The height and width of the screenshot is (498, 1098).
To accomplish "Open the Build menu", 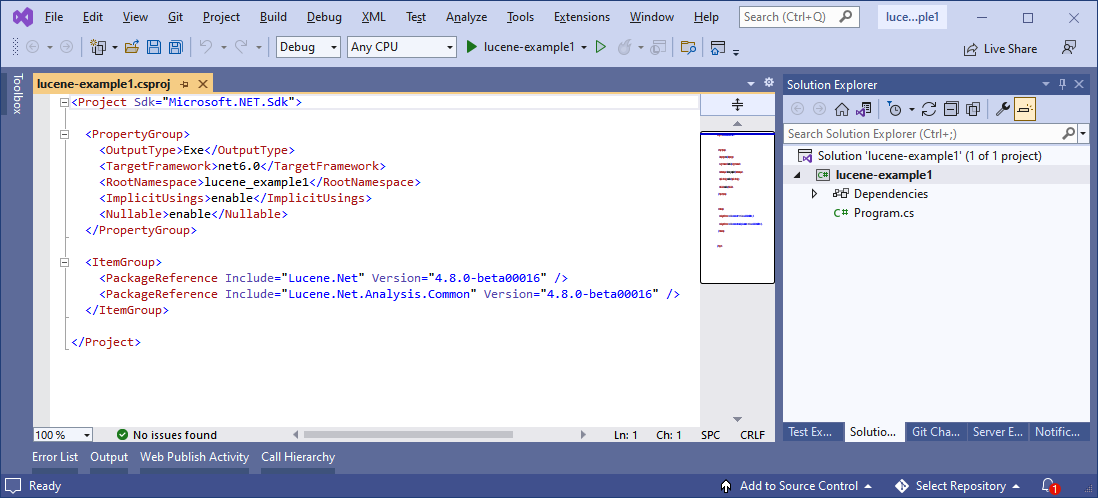I will (x=272, y=17).
